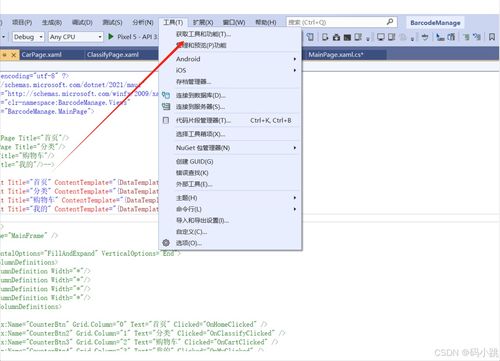Click the bookmark icon at toolbar's right end
Viewport: 500px width, 361px height.
point(492,37)
